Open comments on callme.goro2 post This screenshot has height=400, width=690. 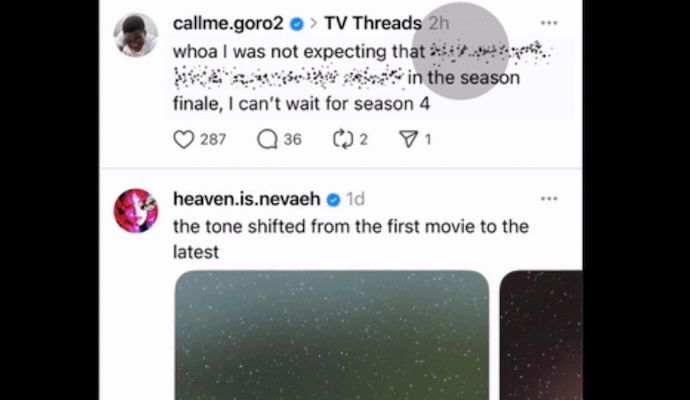click(x=267, y=139)
